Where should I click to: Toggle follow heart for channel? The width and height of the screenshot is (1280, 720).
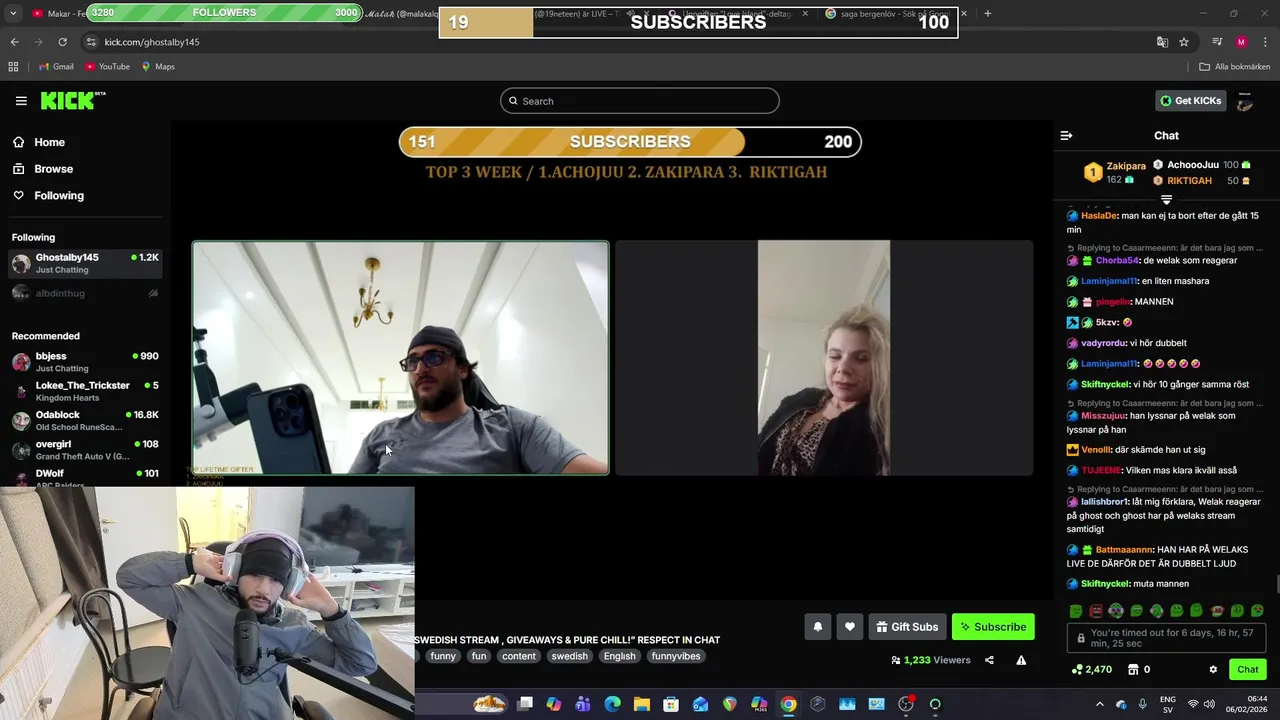(x=850, y=627)
